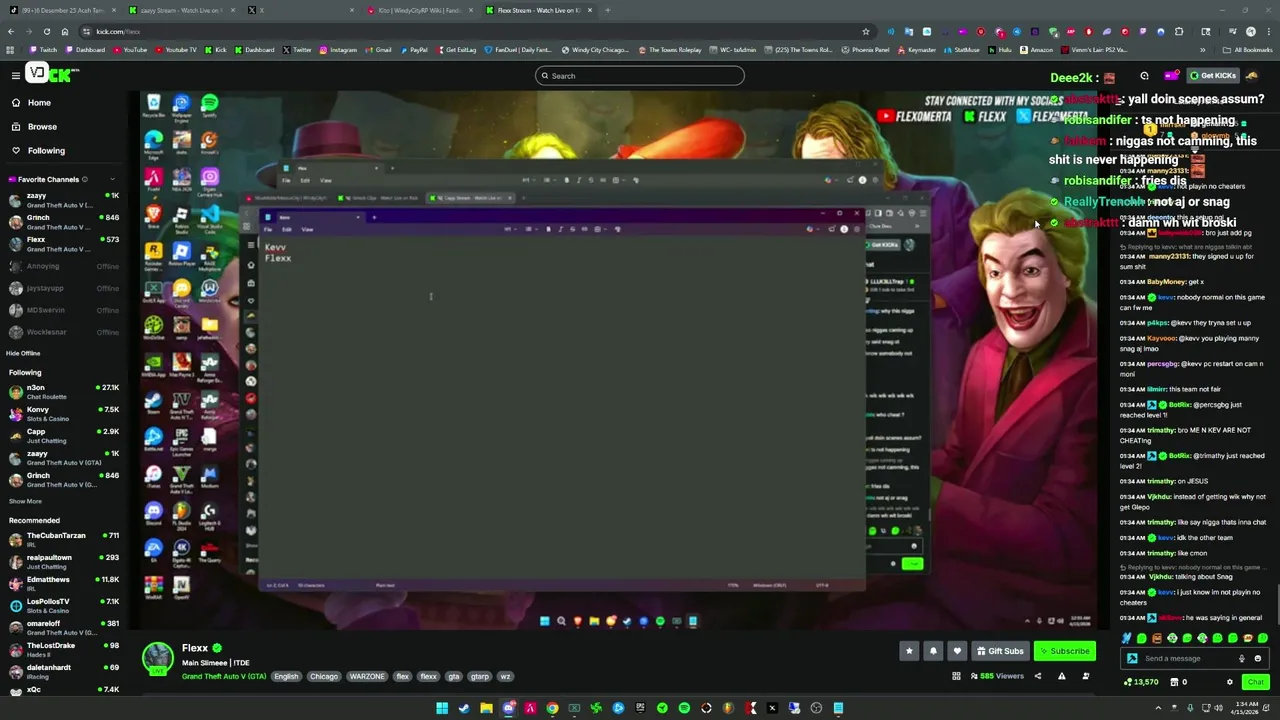Open Following in Kick sidebar
The image size is (1280, 720).
coord(46,151)
